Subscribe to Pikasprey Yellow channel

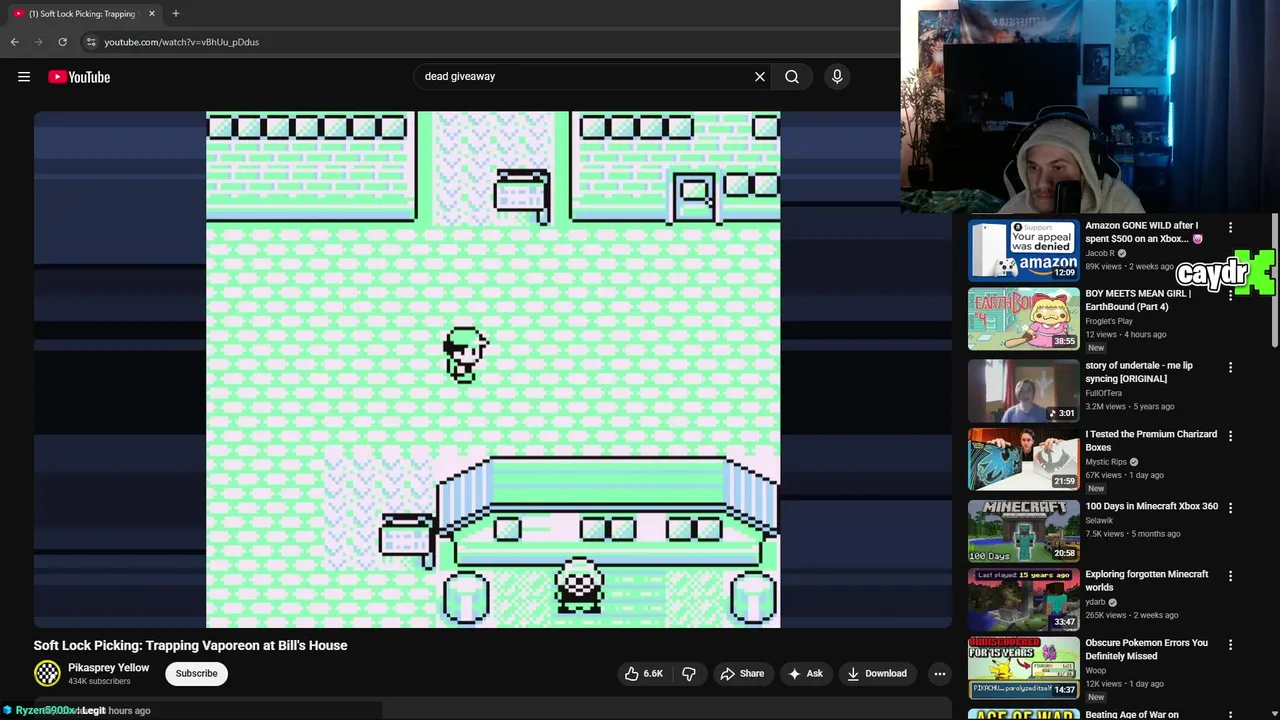[196, 673]
